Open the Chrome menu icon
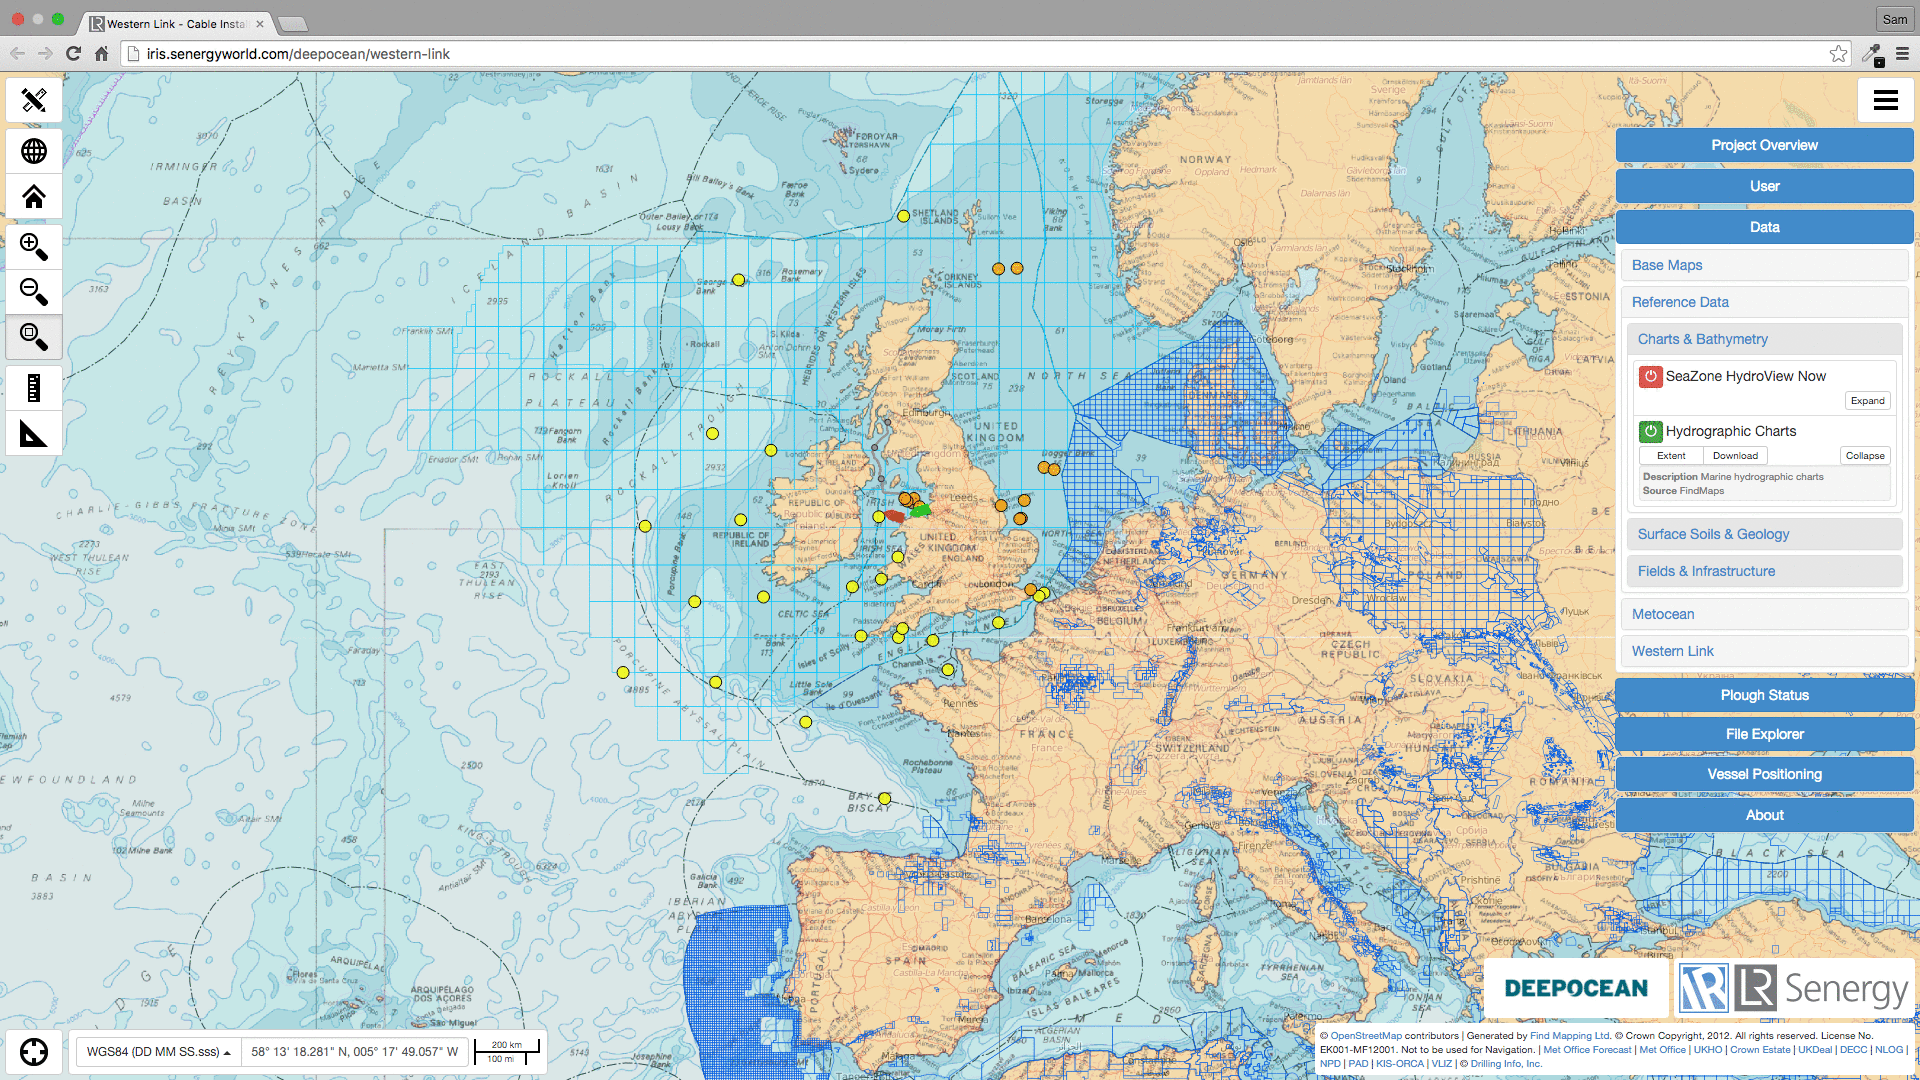Image resolution: width=1920 pixels, height=1080 pixels. (1903, 54)
